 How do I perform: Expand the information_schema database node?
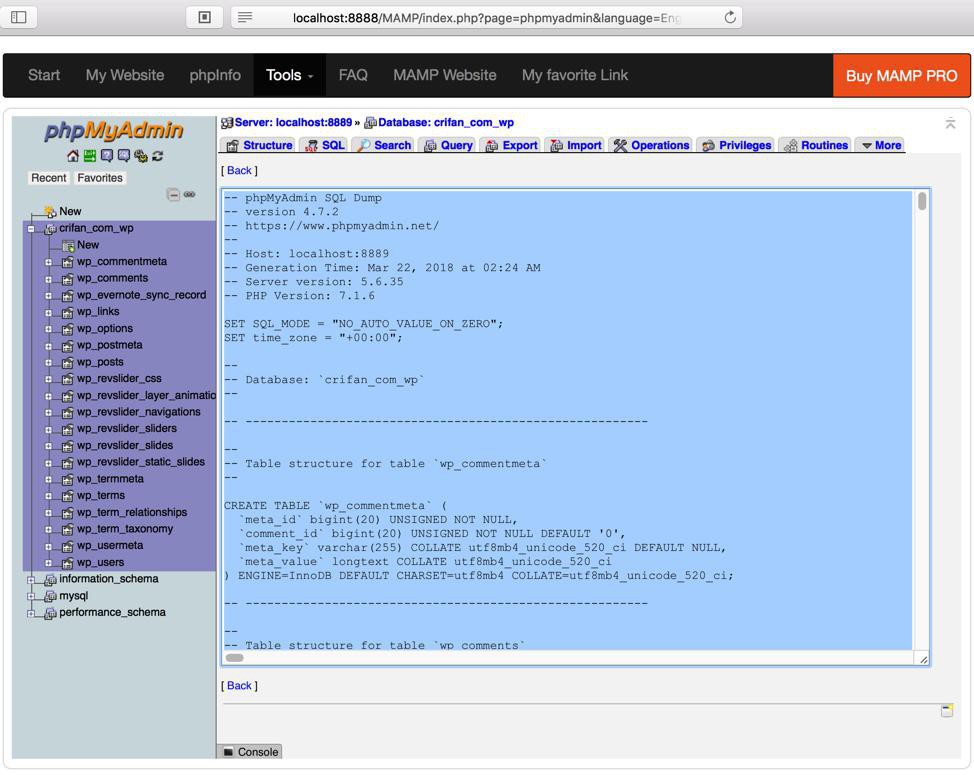[31, 580]
